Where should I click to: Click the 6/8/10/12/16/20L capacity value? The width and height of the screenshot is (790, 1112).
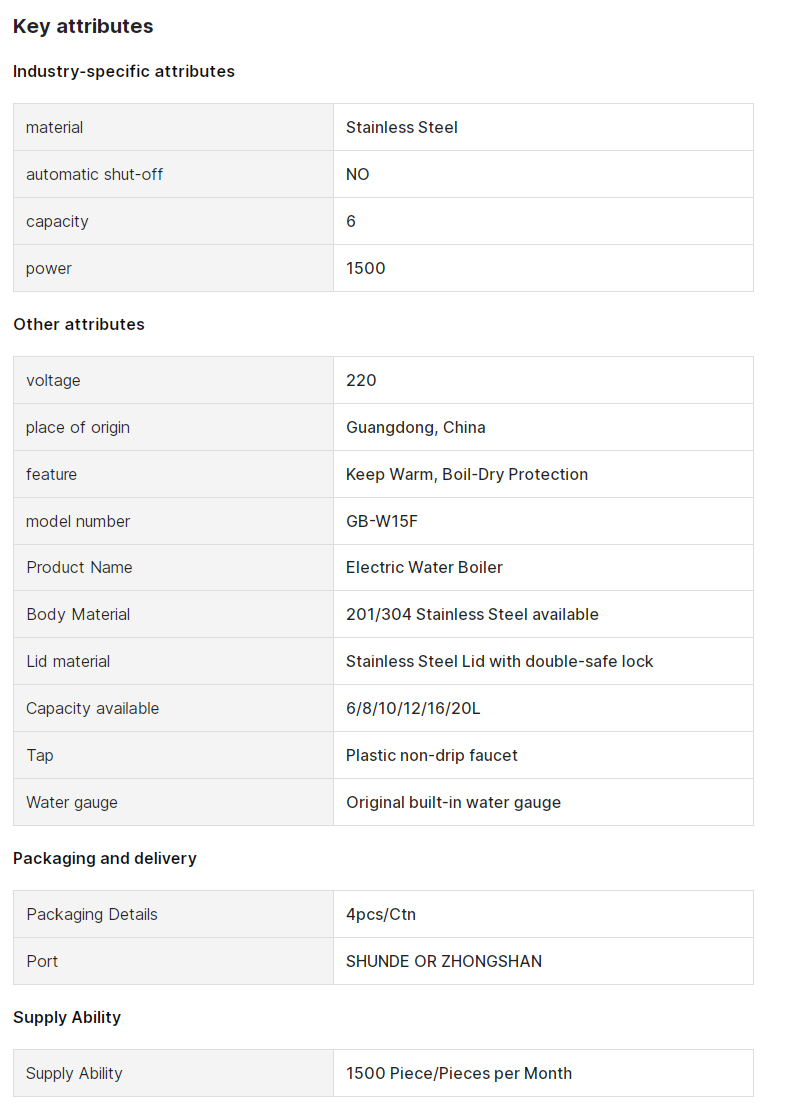tap(413, 708)
